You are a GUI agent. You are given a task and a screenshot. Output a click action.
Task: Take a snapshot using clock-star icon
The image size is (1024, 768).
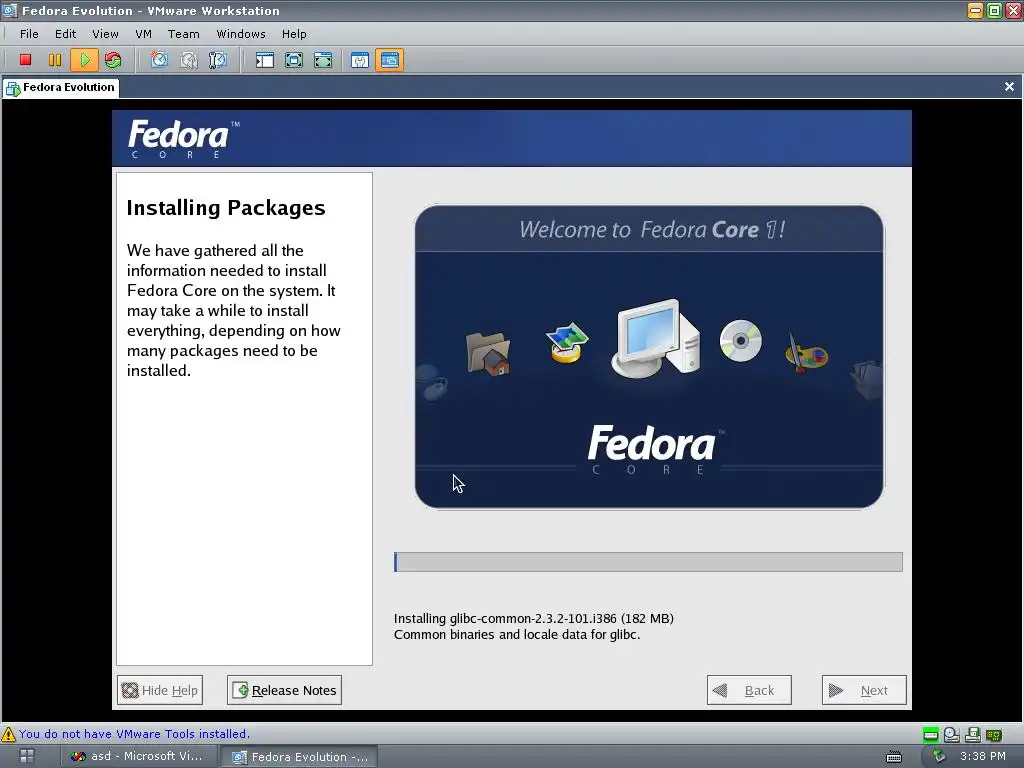tap(159, 60)
